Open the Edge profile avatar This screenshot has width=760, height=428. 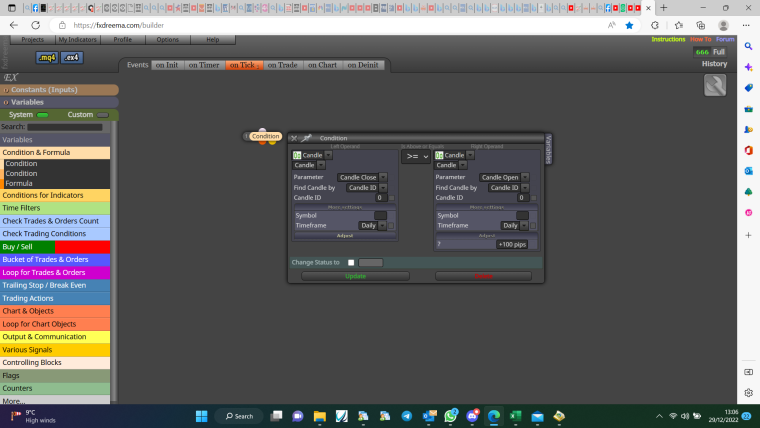coord(723,25)
